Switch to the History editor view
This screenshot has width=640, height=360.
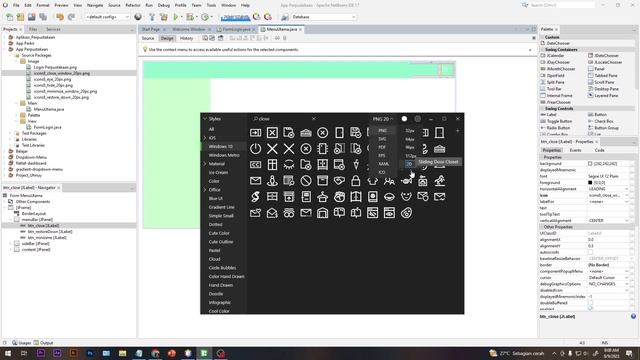[186, 38]
